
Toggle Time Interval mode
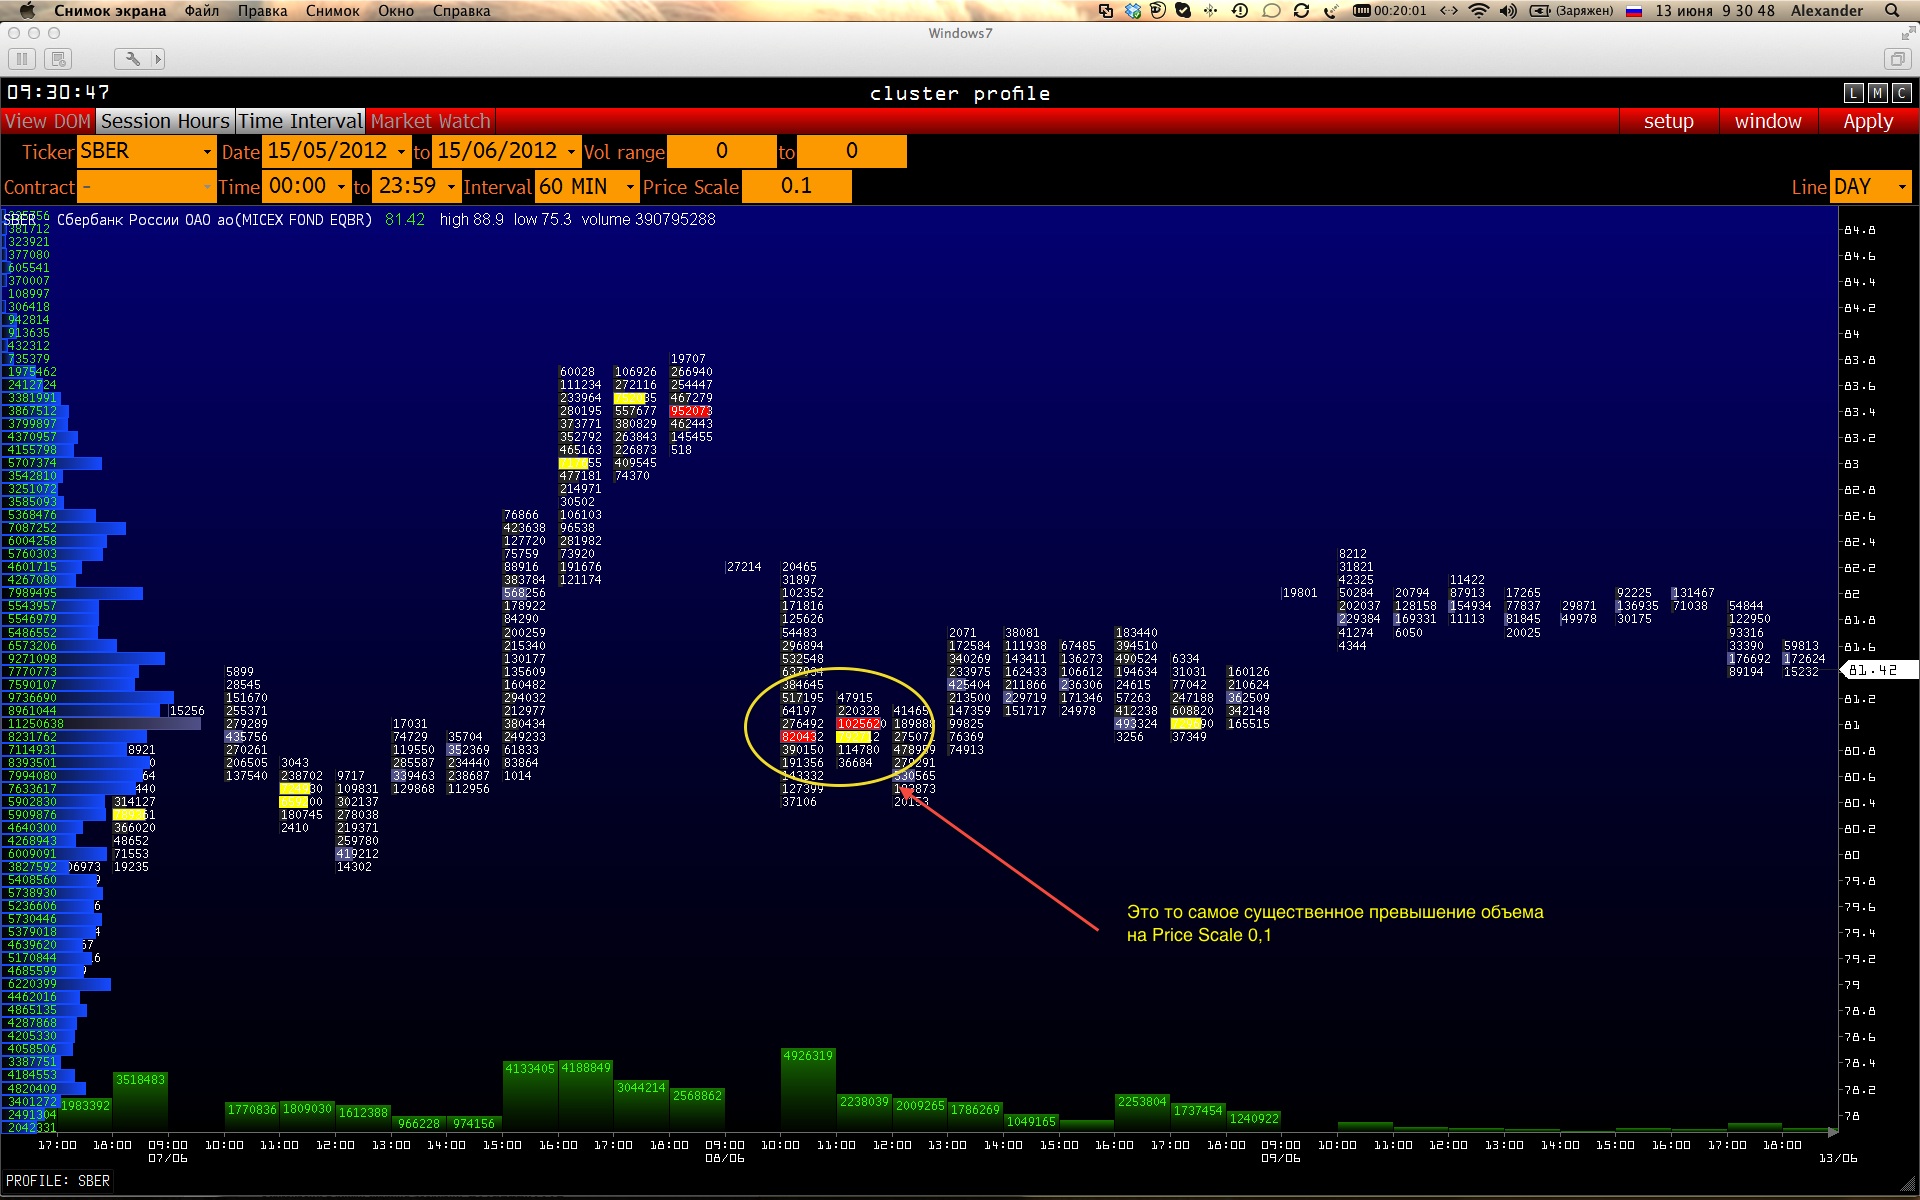pyautogui.click(x=300, y=121)
